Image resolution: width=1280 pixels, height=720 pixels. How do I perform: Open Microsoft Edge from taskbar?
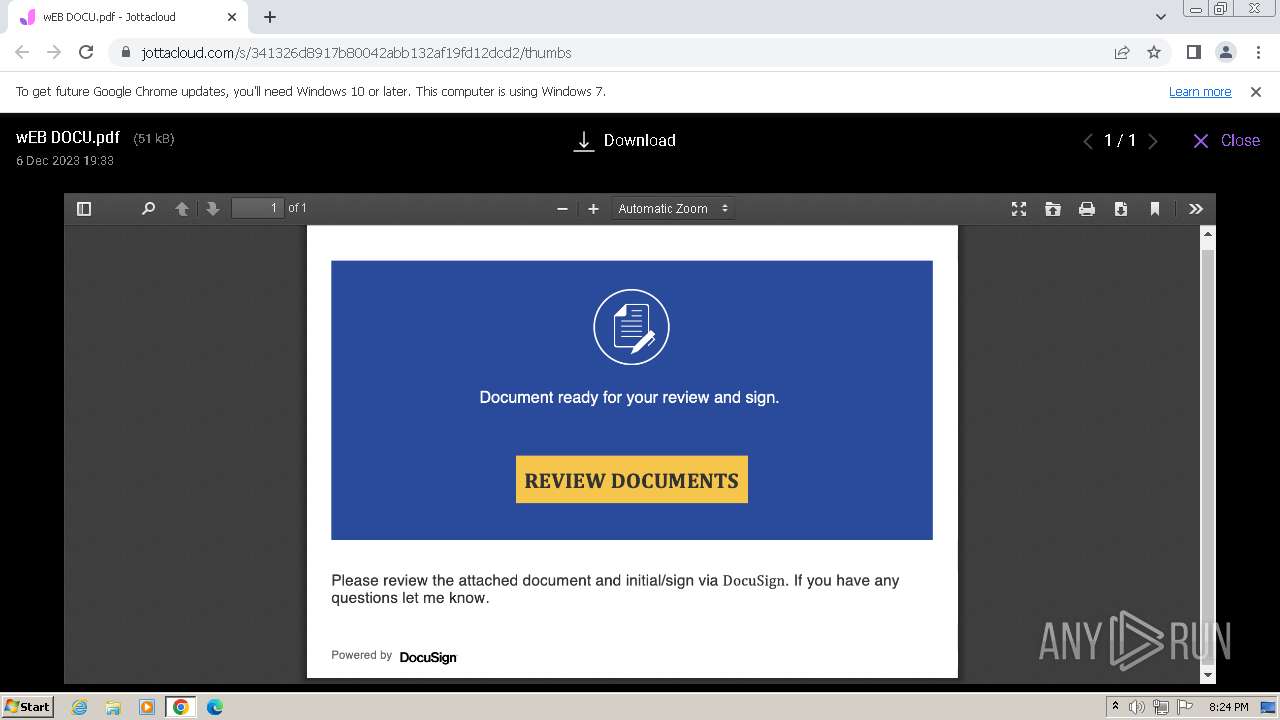(215, 707)
